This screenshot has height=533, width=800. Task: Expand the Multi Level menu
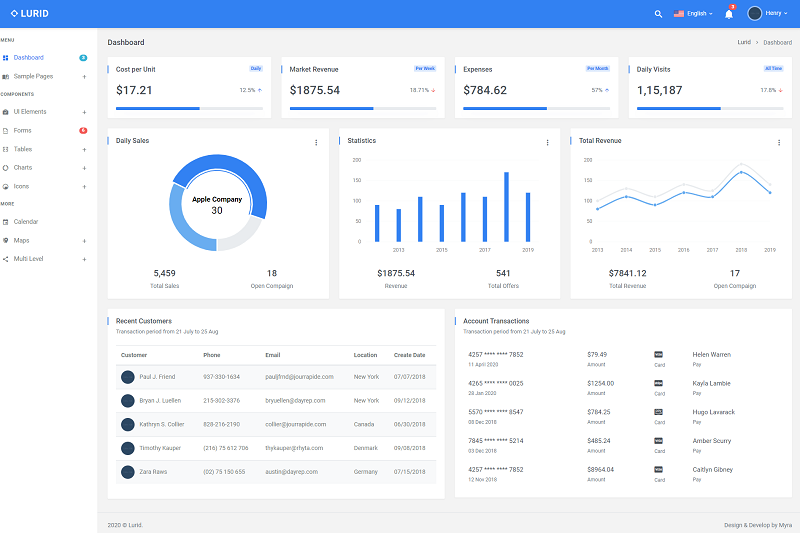(x=84, y=259)
